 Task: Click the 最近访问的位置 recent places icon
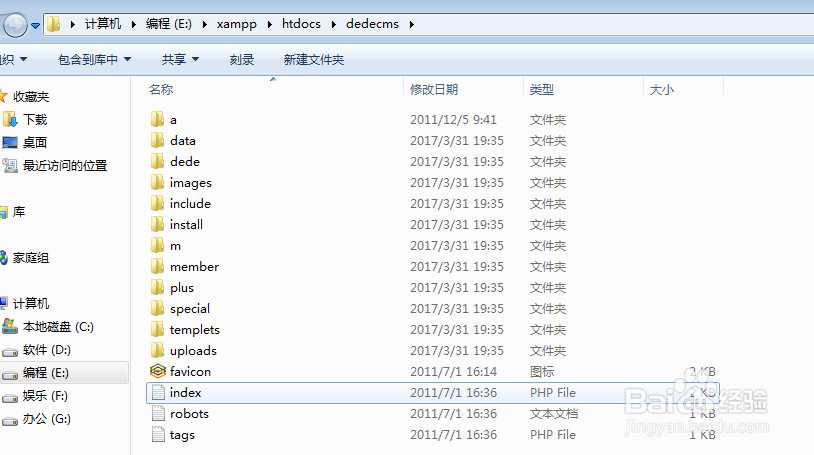point(10,166)
